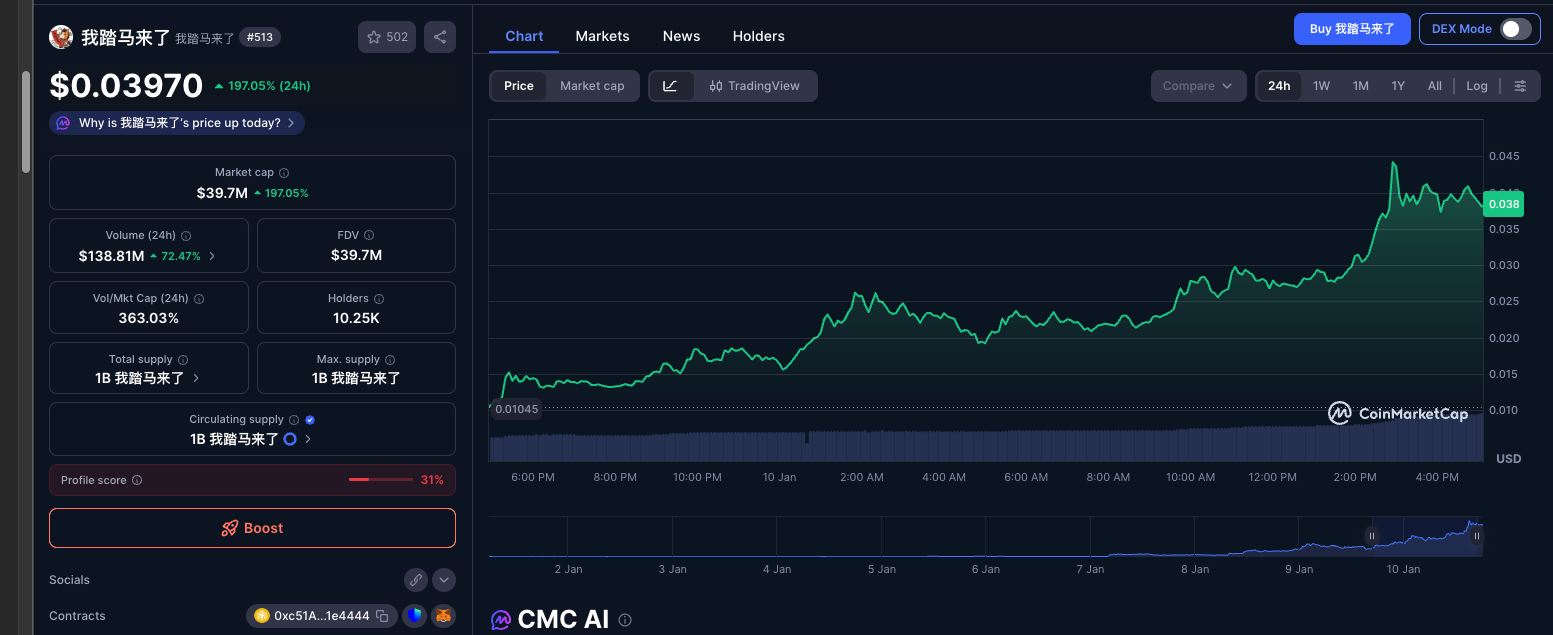
Task: Click the MetaMask fox icon
Action: 443,616
